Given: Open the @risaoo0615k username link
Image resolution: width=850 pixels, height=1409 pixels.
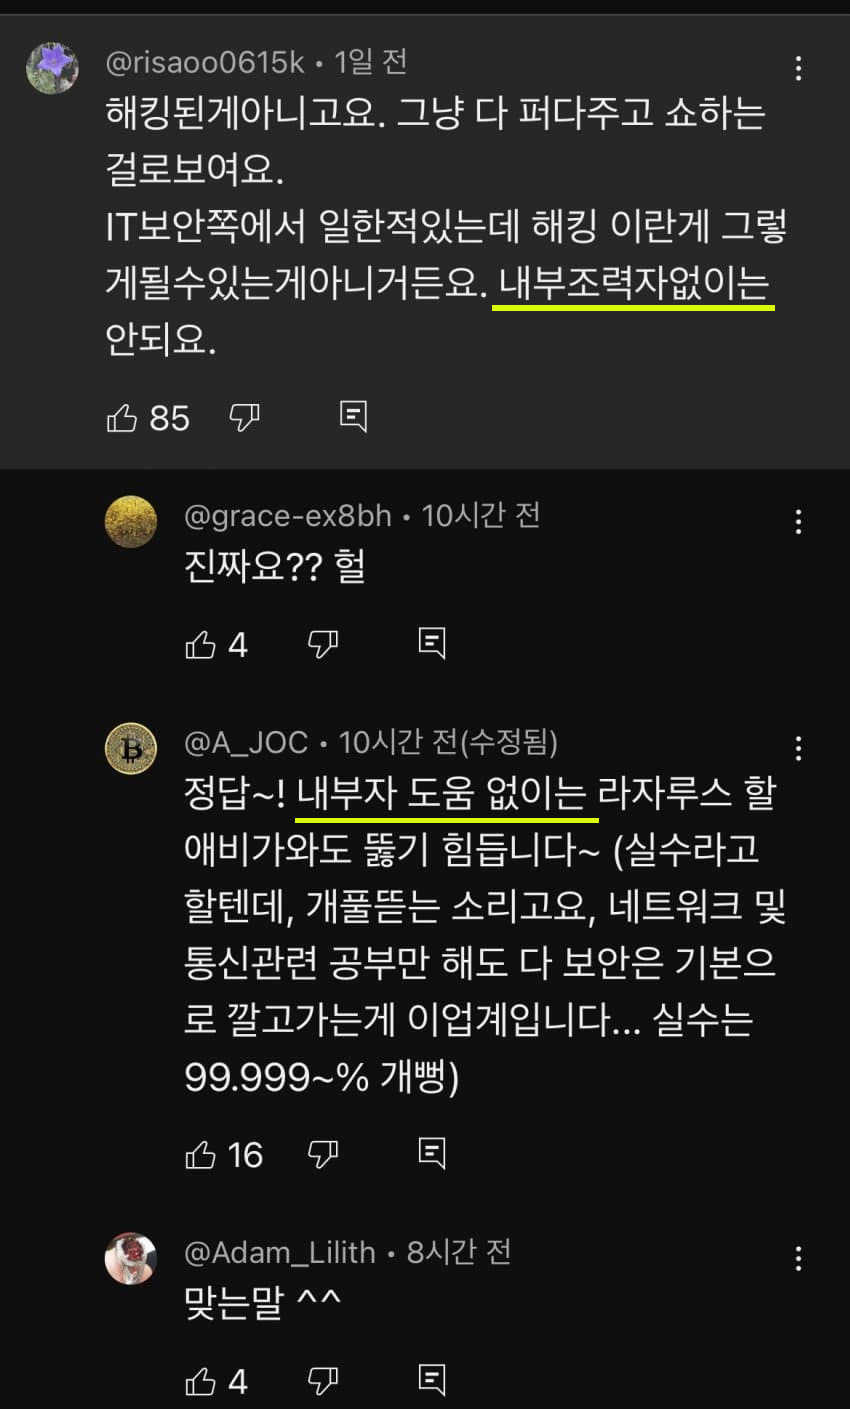Looking at the screenshot, I should click(205, 62).
